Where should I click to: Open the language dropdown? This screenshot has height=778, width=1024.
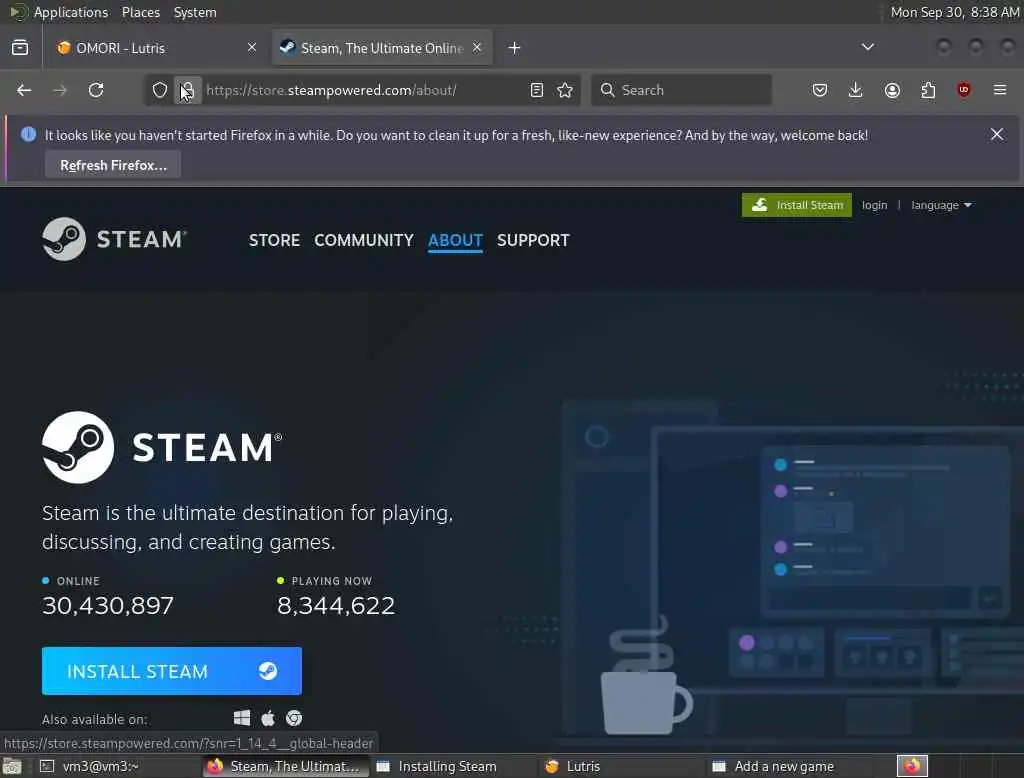[941, 205]
